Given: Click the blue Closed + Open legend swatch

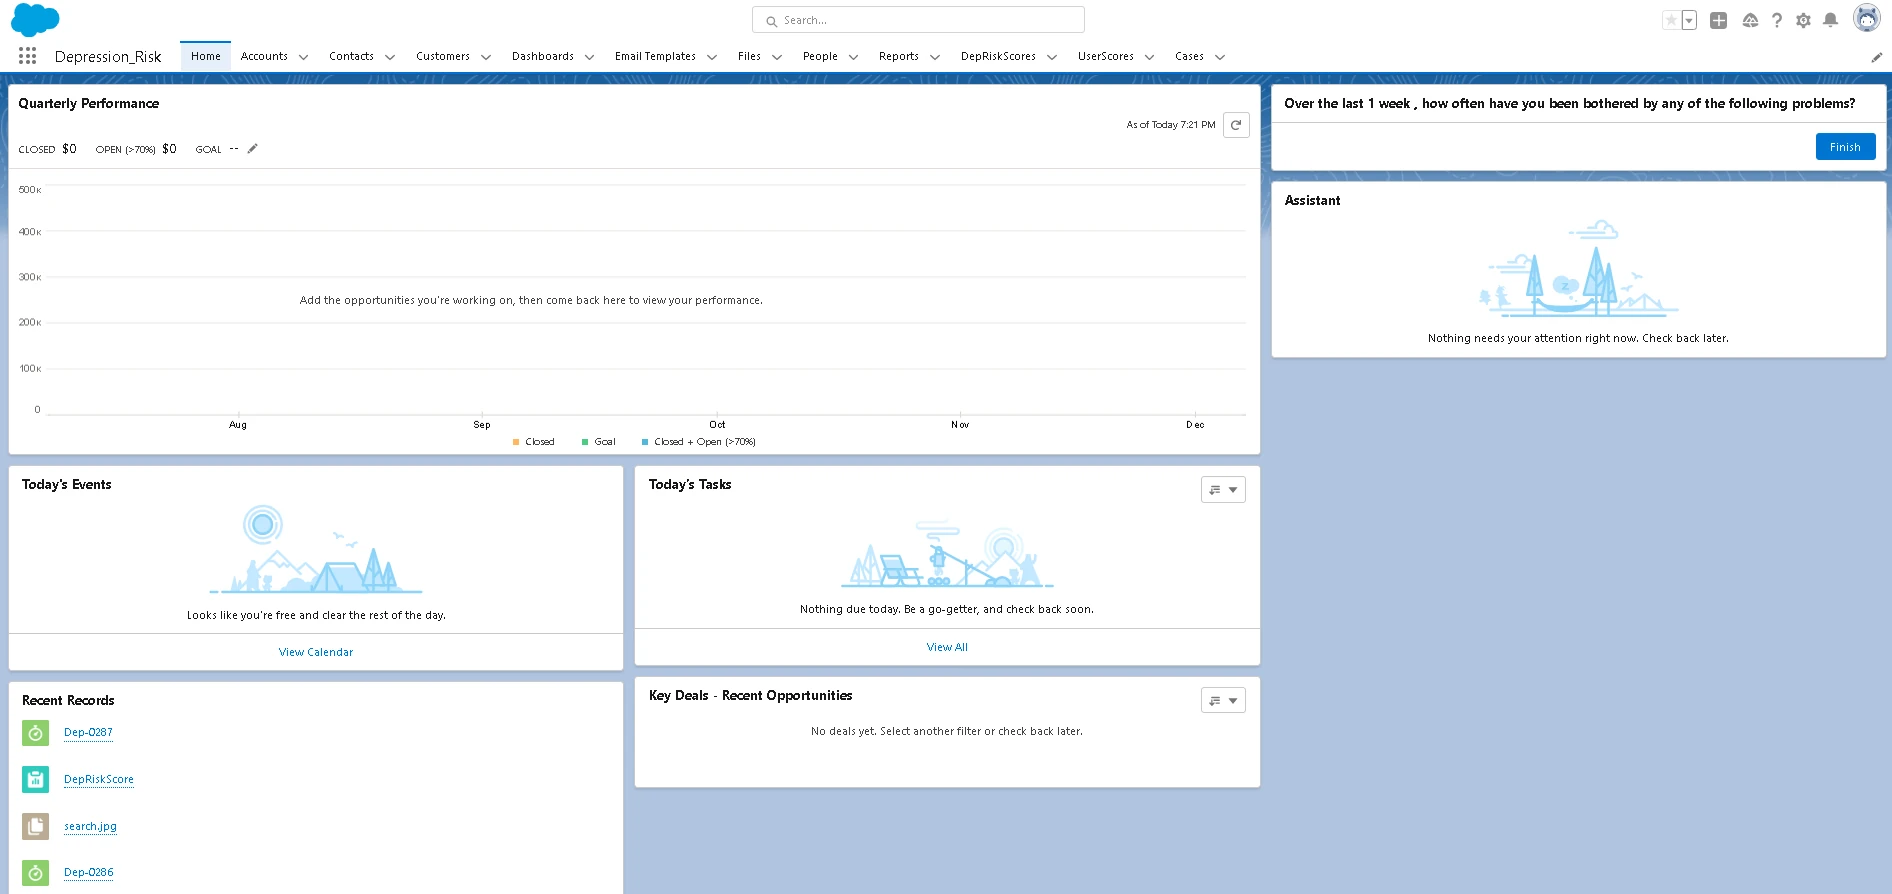Looking at the screenshot, I should tap(645, 442).
